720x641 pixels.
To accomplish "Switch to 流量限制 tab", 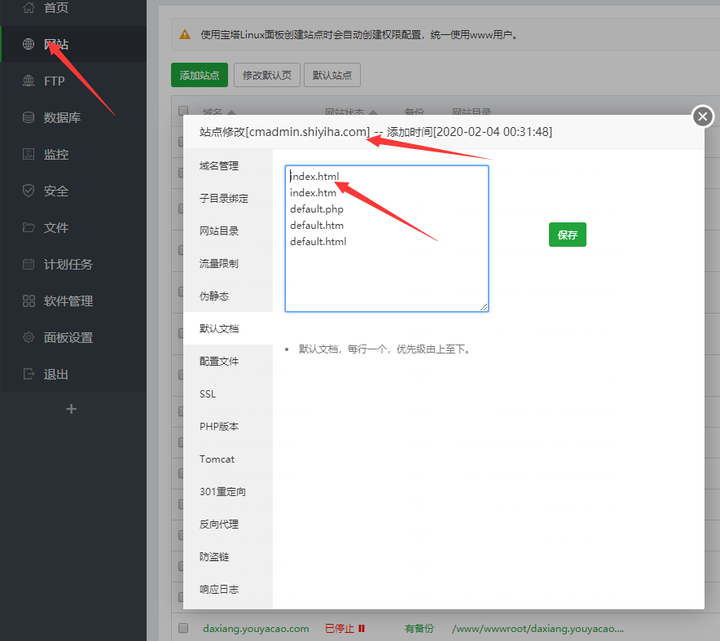I will [228, 264].
